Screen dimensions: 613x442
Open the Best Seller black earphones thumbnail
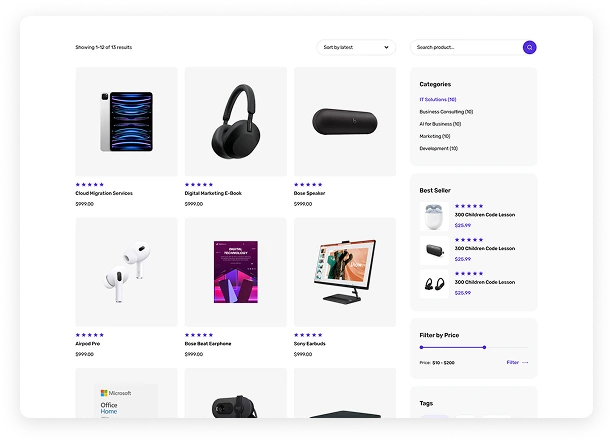coord(434,284)
